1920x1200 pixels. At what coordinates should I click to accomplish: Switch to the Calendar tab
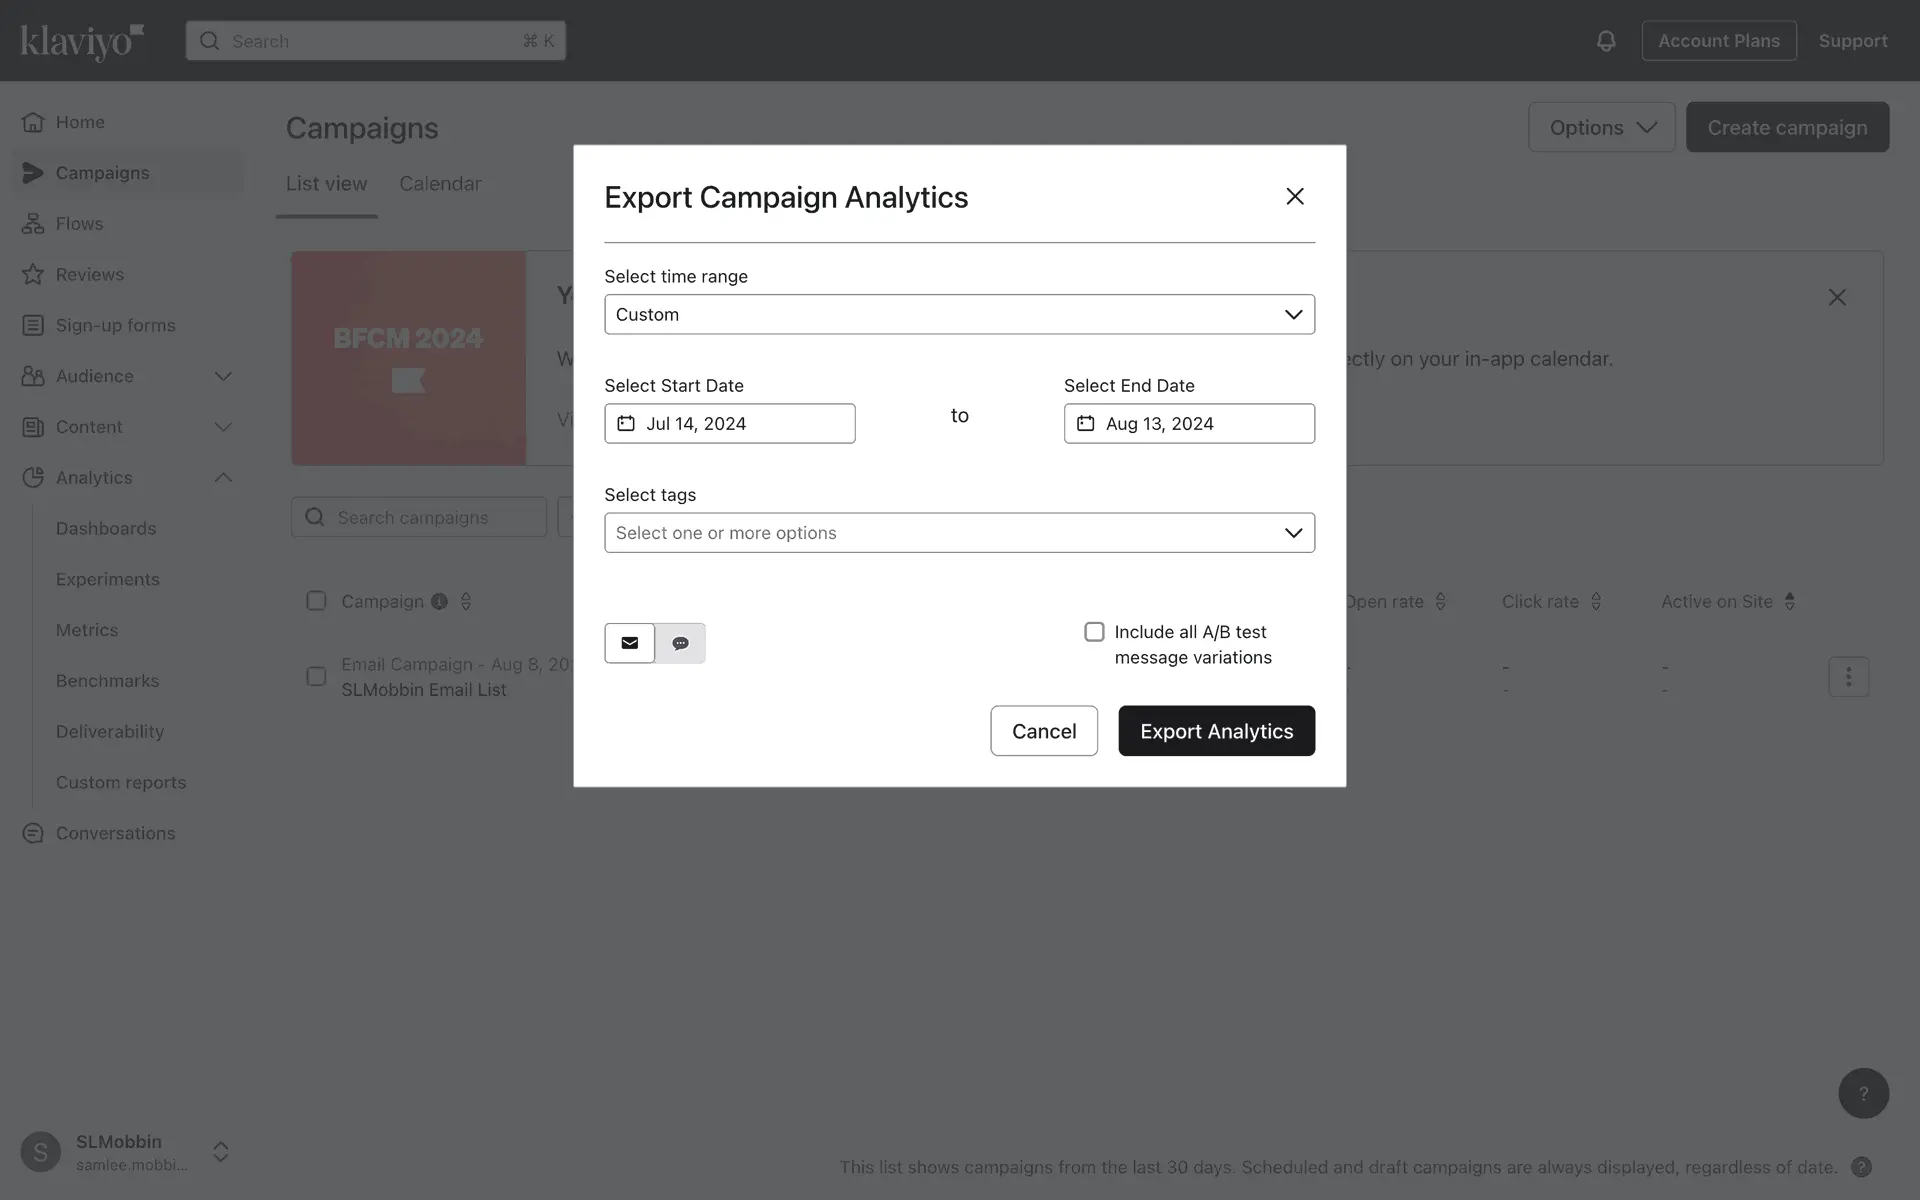pyautogui.click(x=440, y=184)
